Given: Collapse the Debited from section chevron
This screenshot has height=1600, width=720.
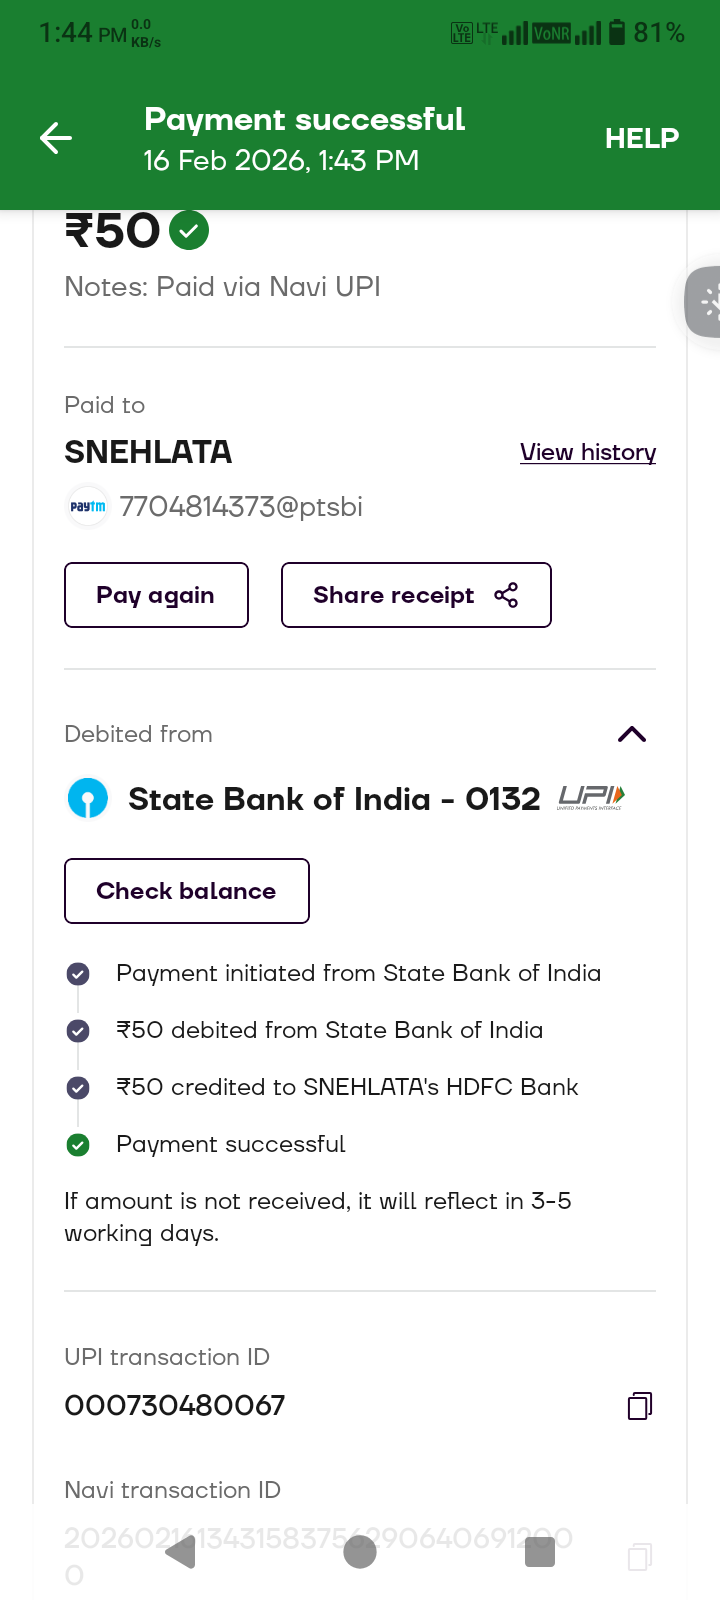Looking at the screenshot, I should (632, 734).
